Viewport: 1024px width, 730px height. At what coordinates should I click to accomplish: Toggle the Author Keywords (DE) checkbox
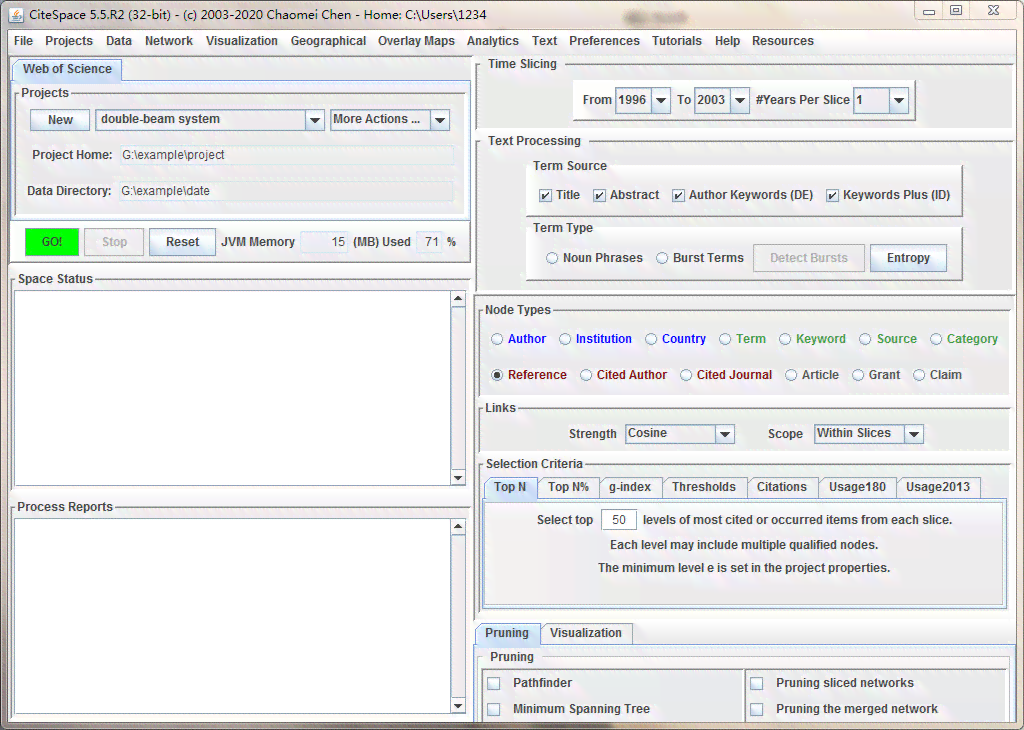coord(679,195)
